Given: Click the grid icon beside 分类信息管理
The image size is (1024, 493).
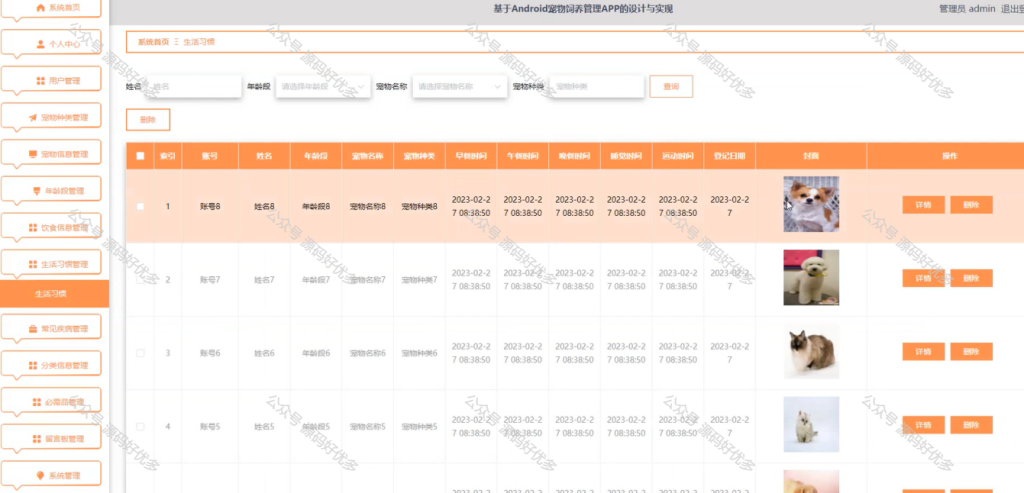Looking at the screenshot, I should coord(33,366).
